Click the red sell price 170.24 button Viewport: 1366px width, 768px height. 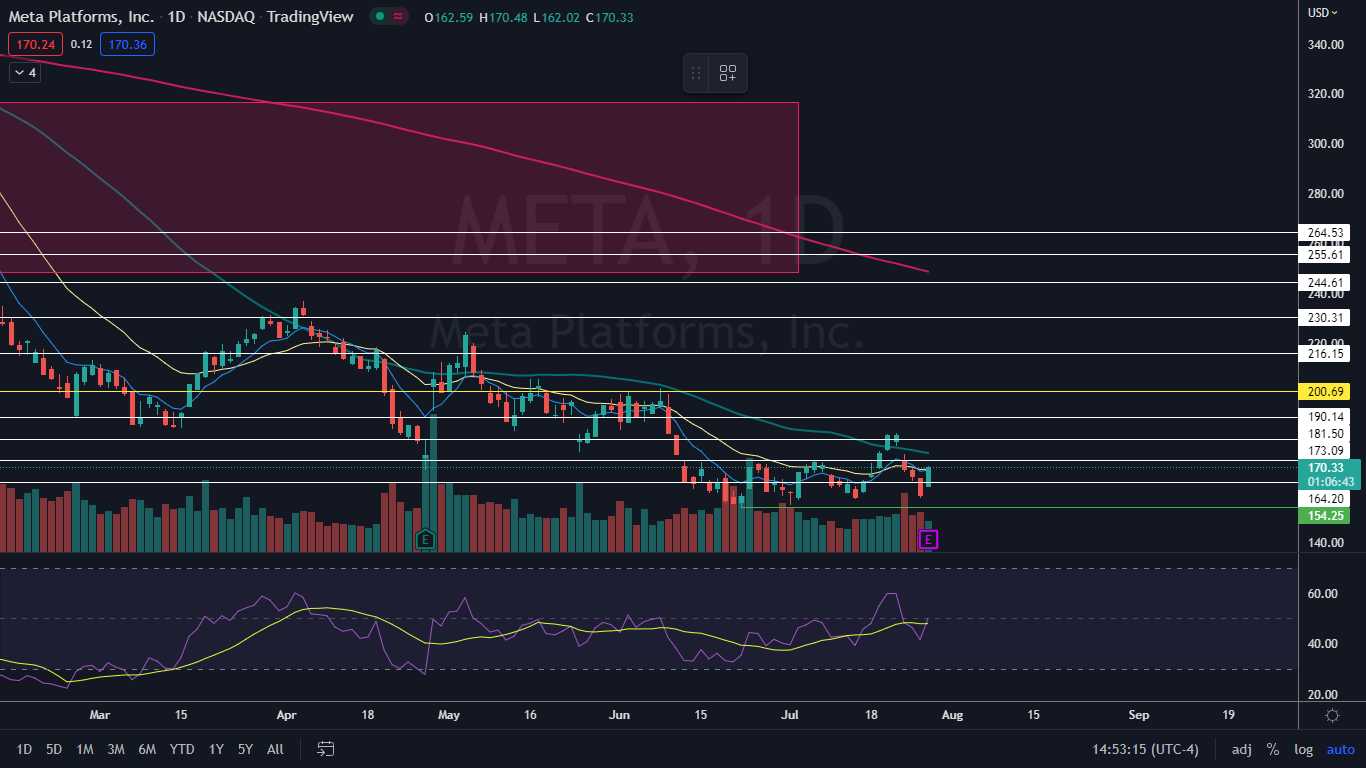click(35, 44)
